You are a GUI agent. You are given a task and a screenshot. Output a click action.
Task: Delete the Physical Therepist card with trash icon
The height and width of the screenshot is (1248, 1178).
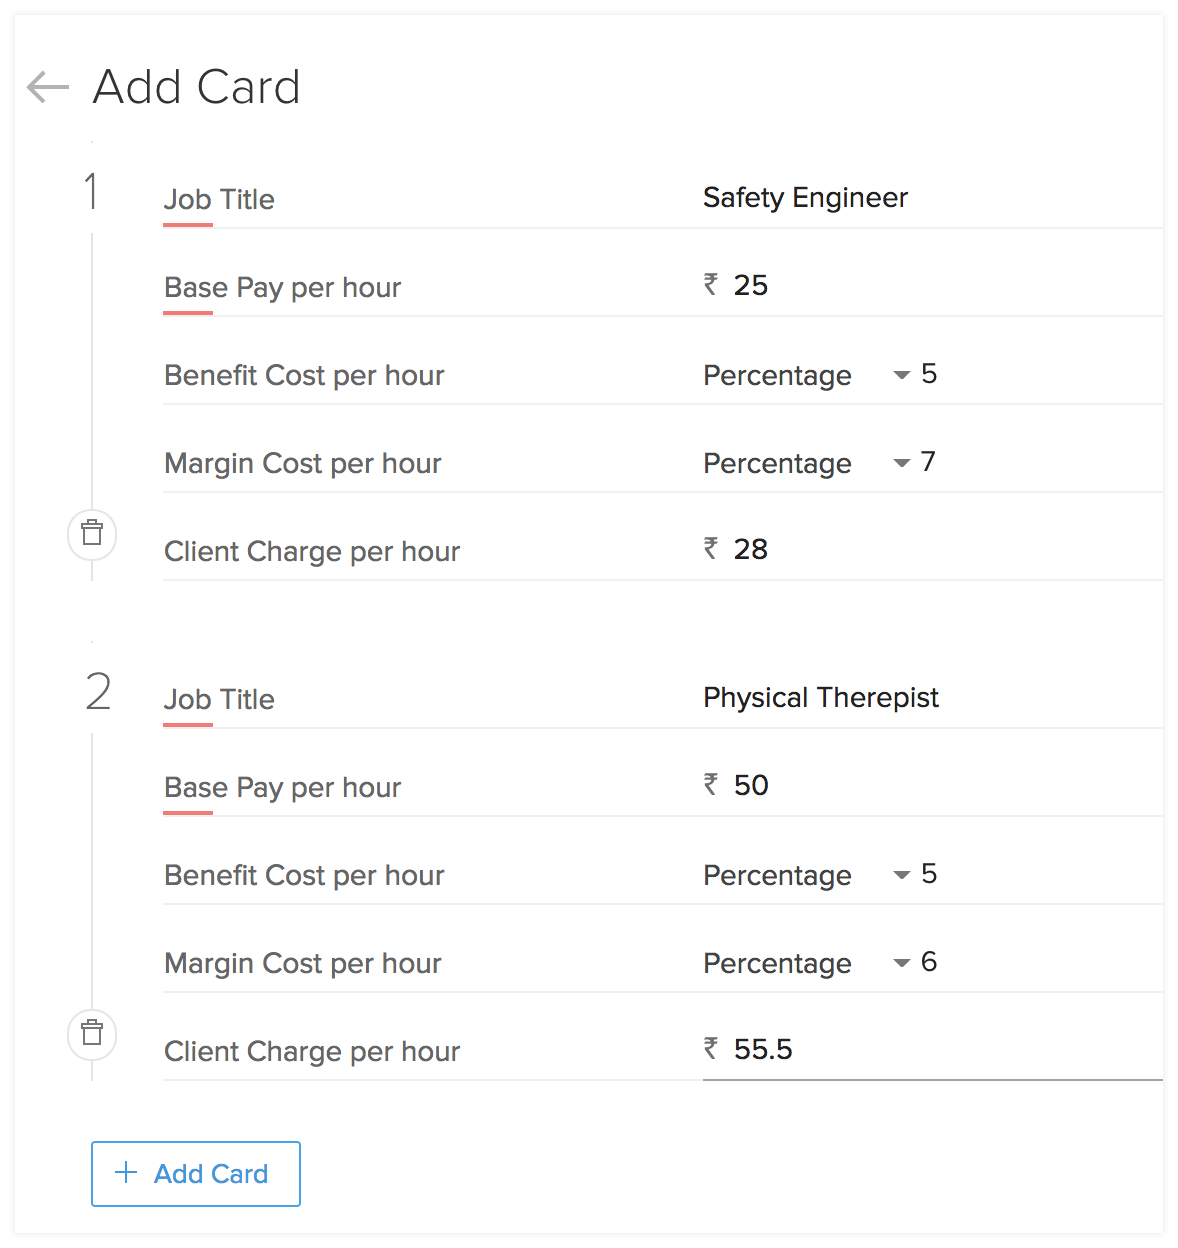(92, 1033)
